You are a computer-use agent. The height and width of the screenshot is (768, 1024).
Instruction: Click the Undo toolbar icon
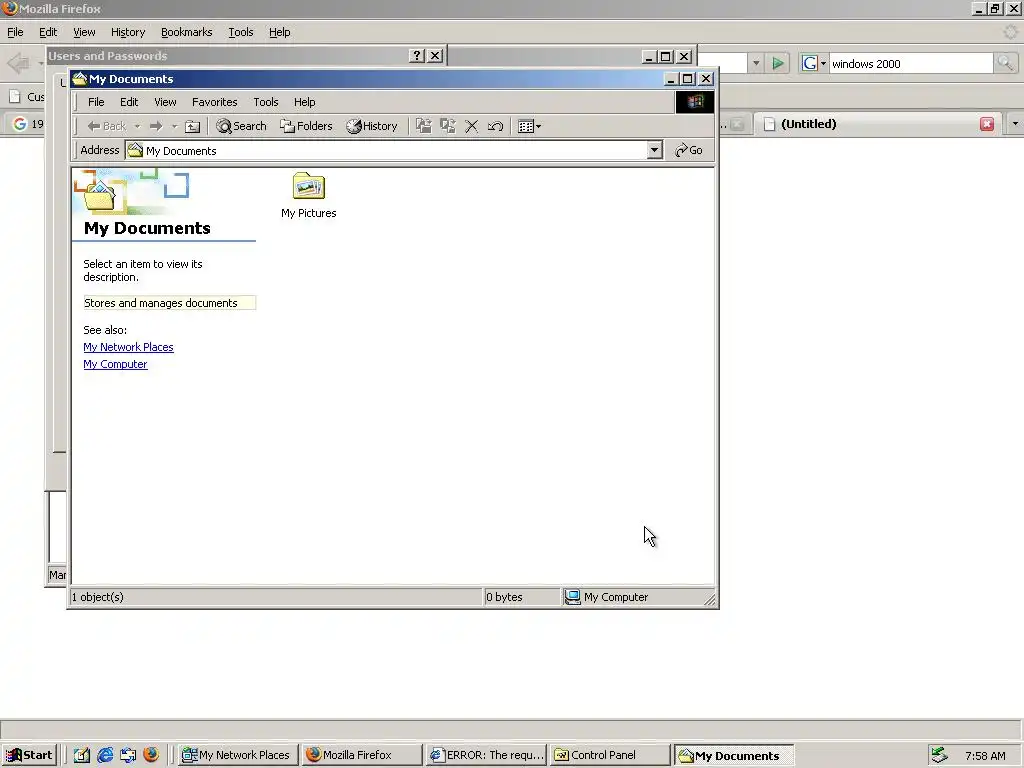(496, 126)
